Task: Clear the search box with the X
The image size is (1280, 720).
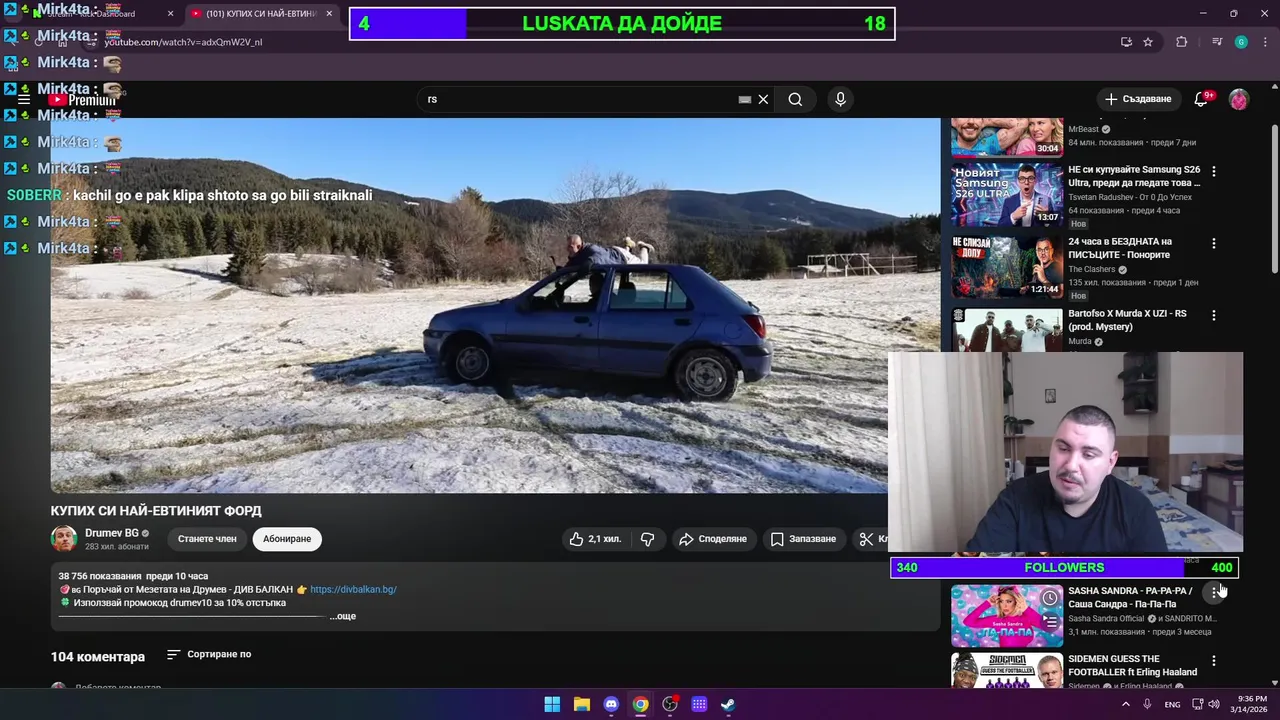Action: [763, 99]
